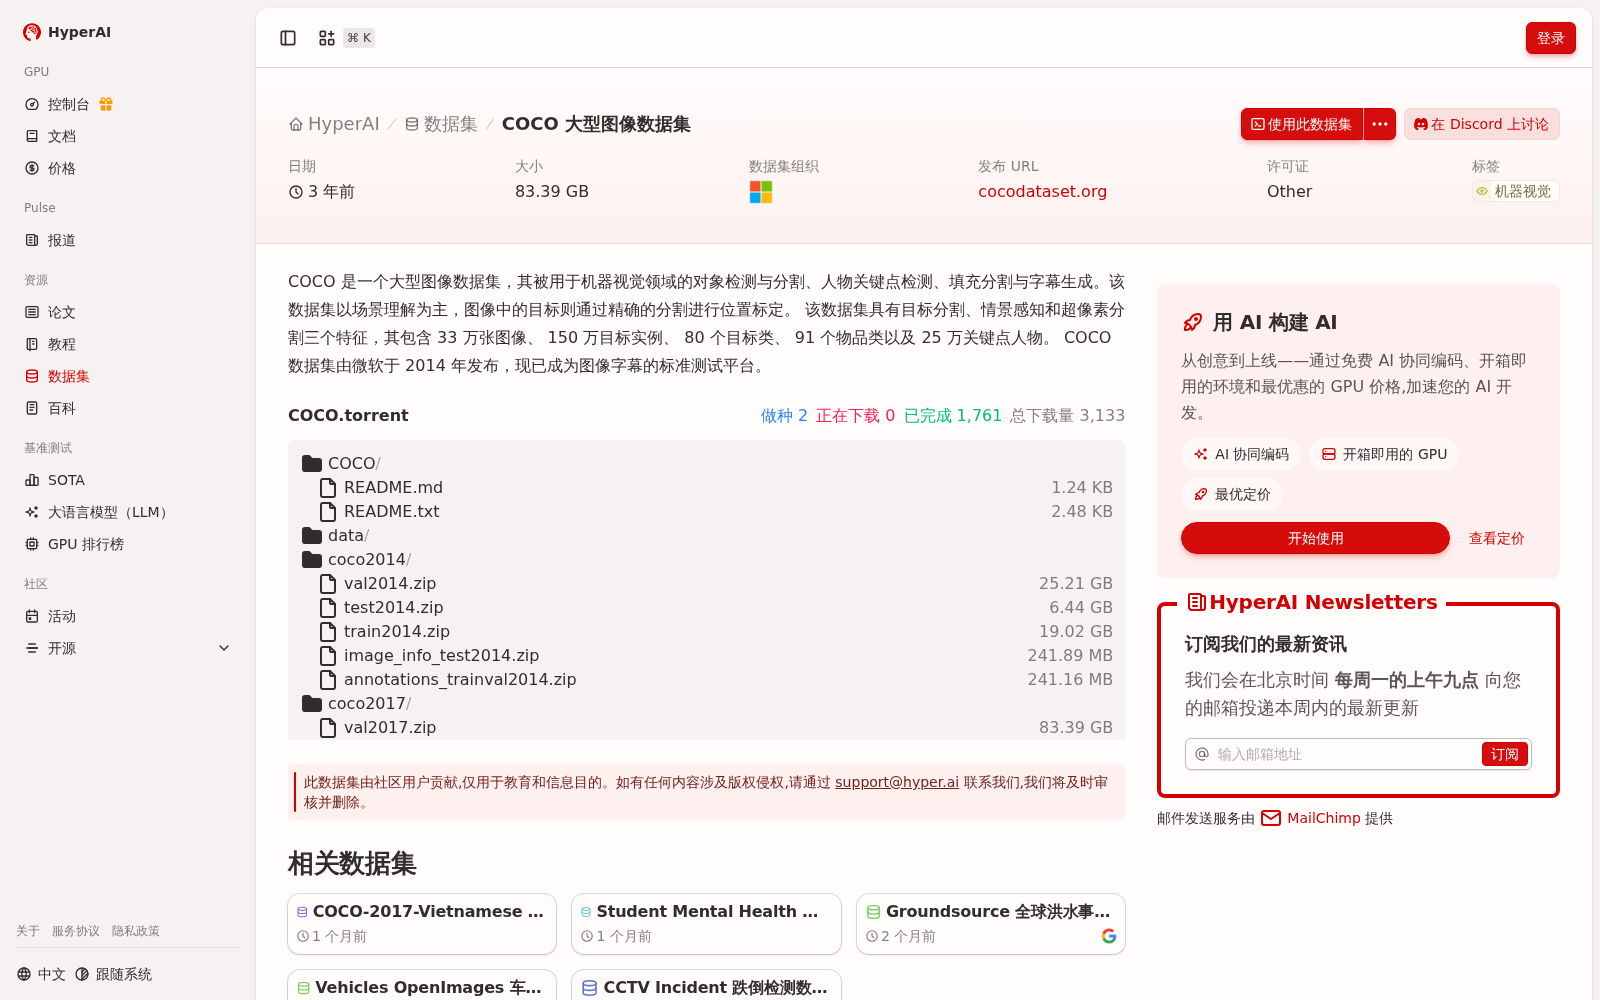Open the command search ⌘K icon
The height and width of the screenshot is (1000, 1600).
coord(327,38)
